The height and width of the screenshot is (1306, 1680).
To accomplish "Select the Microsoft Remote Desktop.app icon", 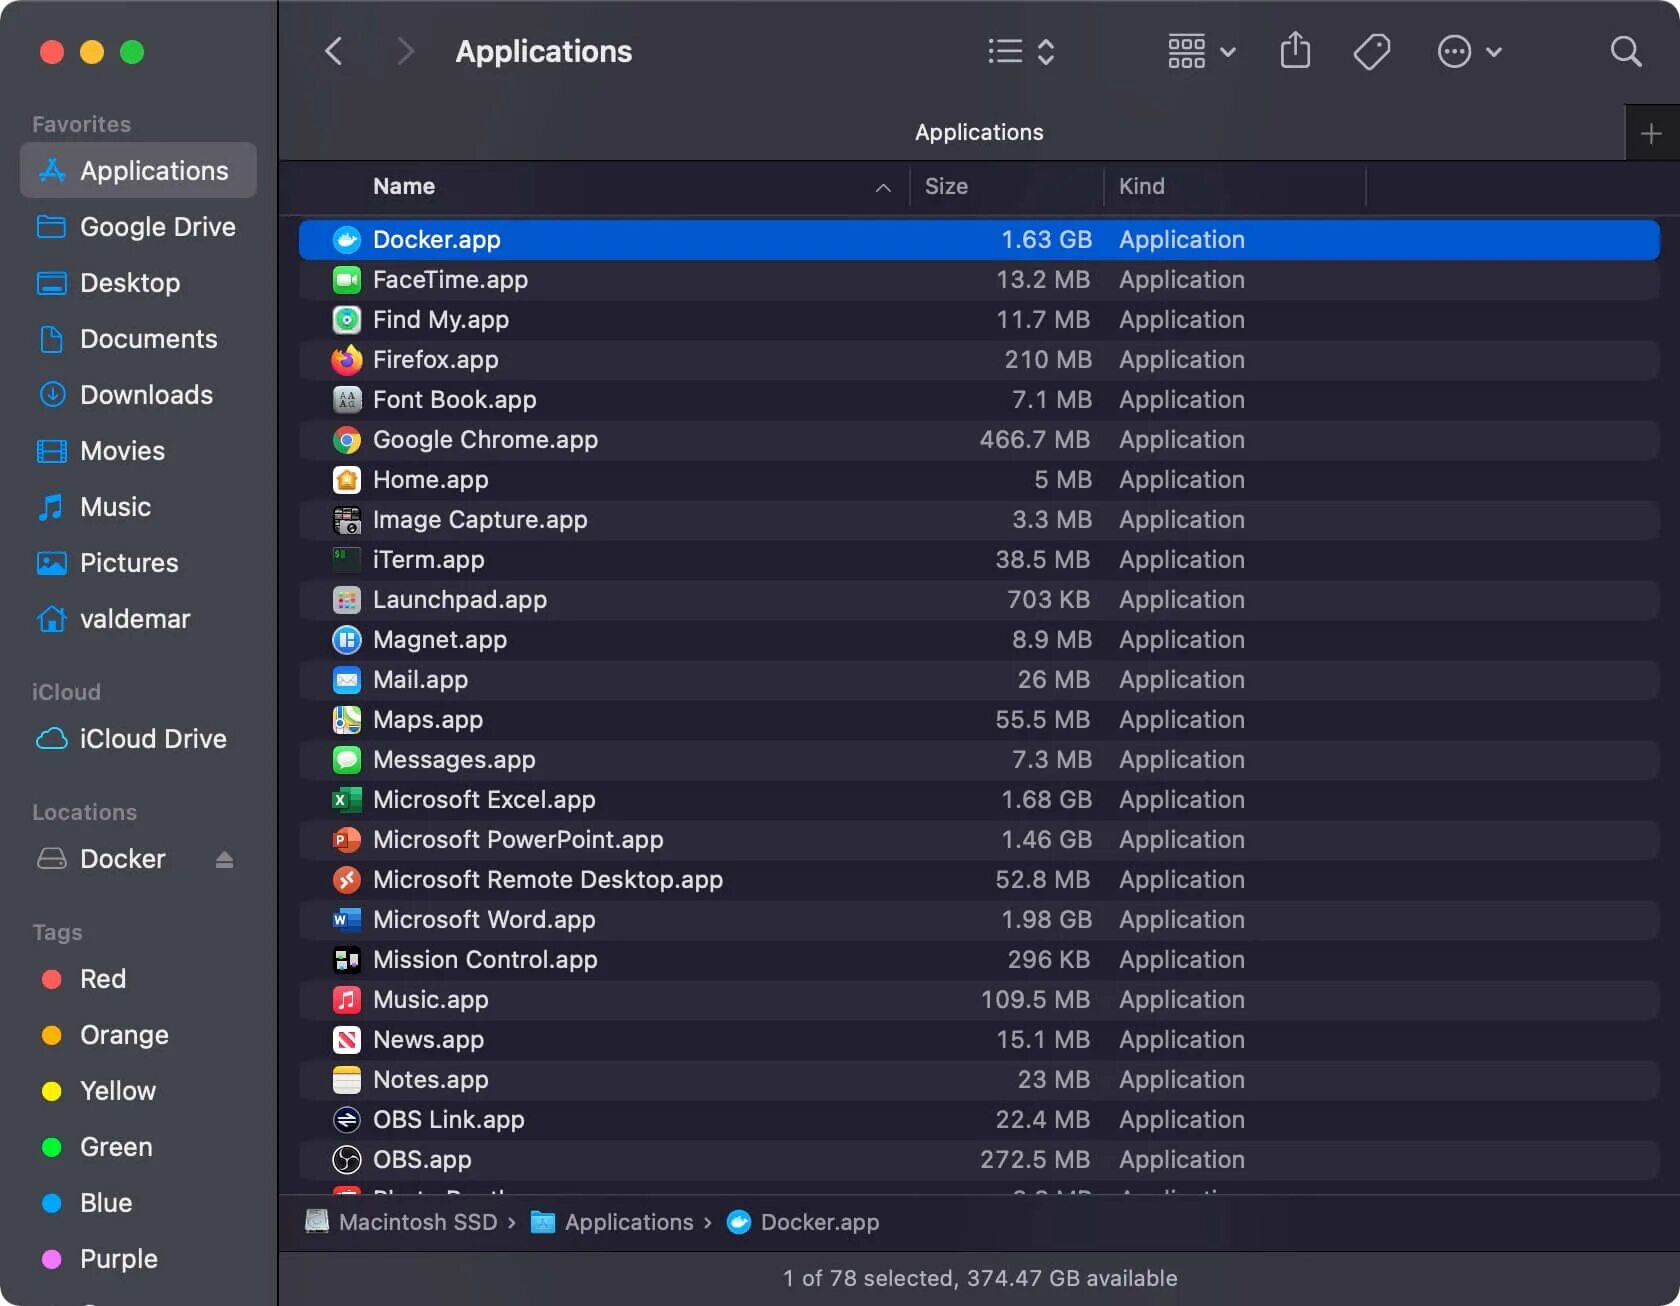I will pyautogui.click(x=346, y=880).
